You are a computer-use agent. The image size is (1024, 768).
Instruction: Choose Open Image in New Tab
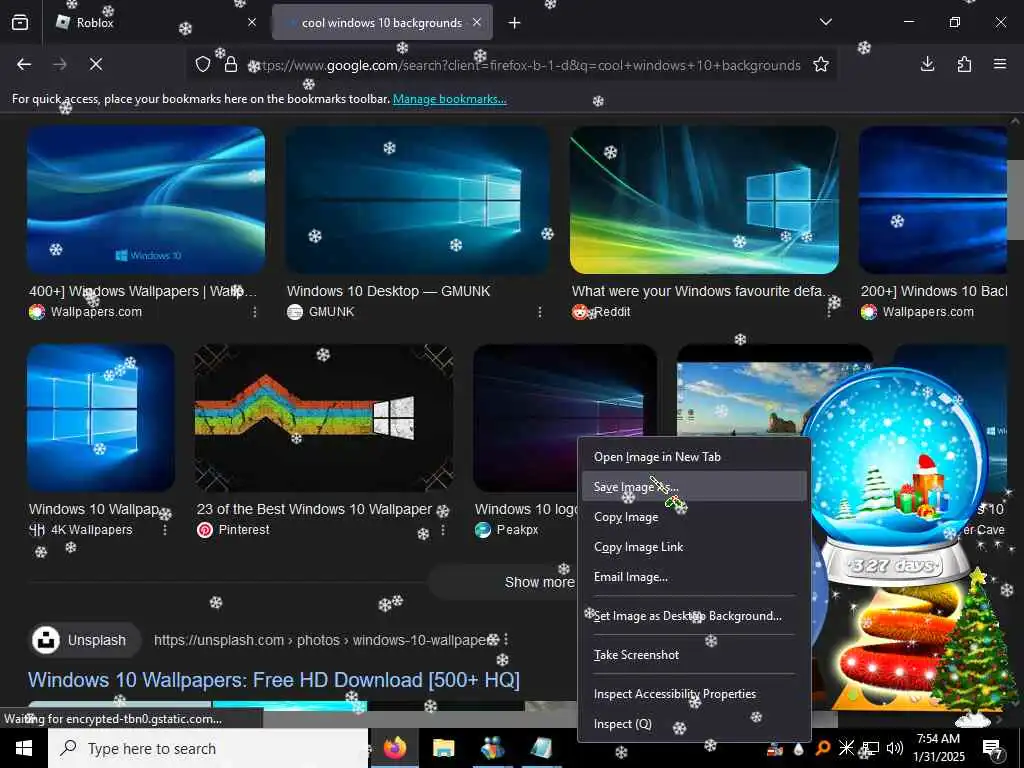tap(694, 456)
